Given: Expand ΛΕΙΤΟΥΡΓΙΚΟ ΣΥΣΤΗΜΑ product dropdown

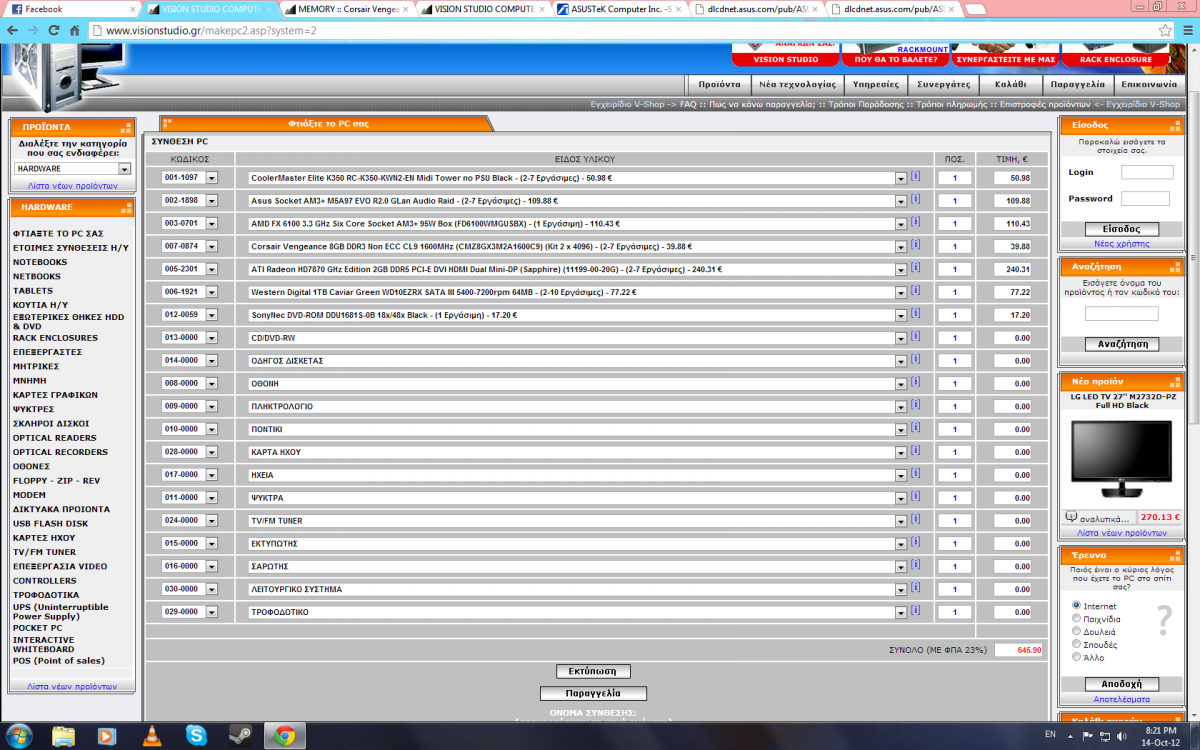Looking at the screenshot, I should [x=901, y=590].
